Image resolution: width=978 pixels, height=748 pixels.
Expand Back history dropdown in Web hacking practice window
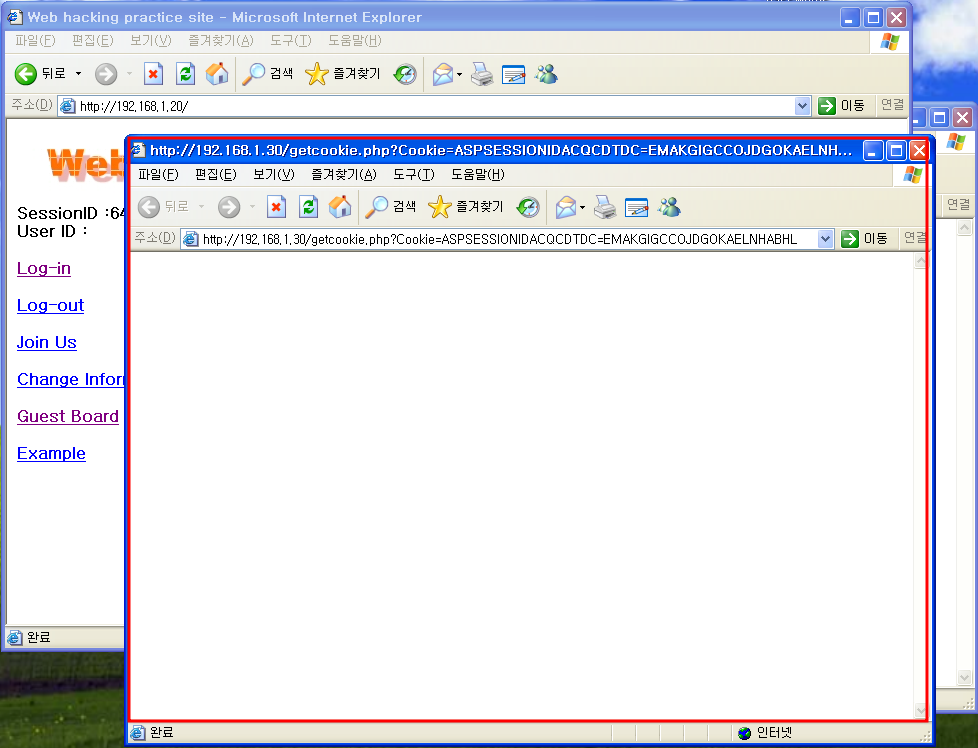click(x=79, y=74)
